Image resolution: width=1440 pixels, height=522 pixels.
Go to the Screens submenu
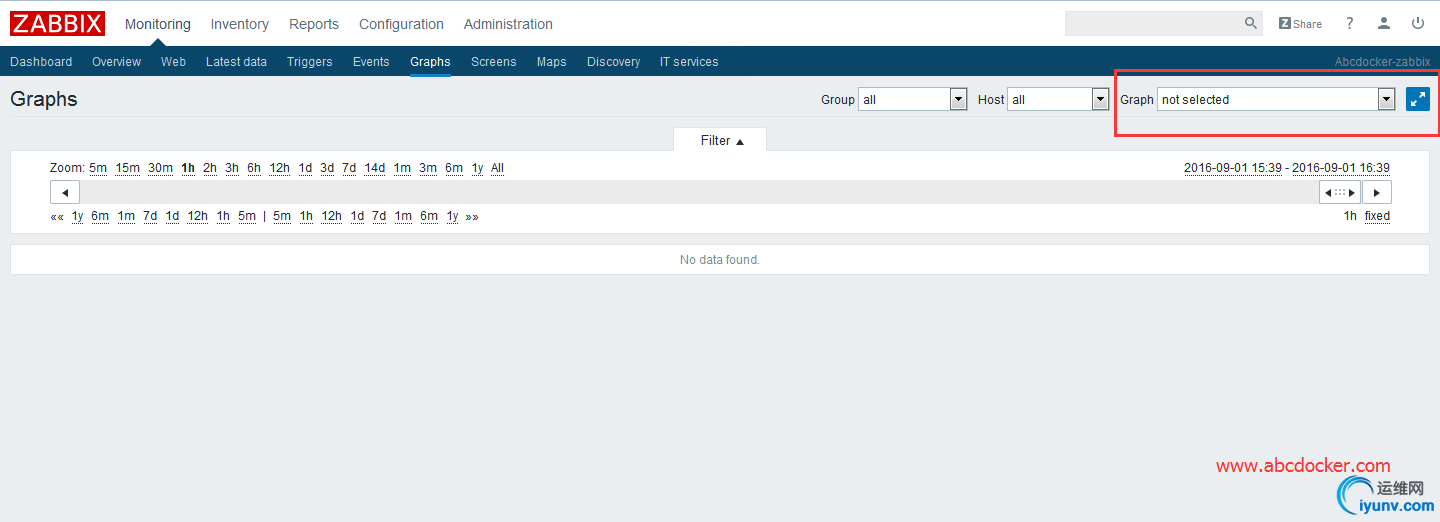tap(494, 62)
